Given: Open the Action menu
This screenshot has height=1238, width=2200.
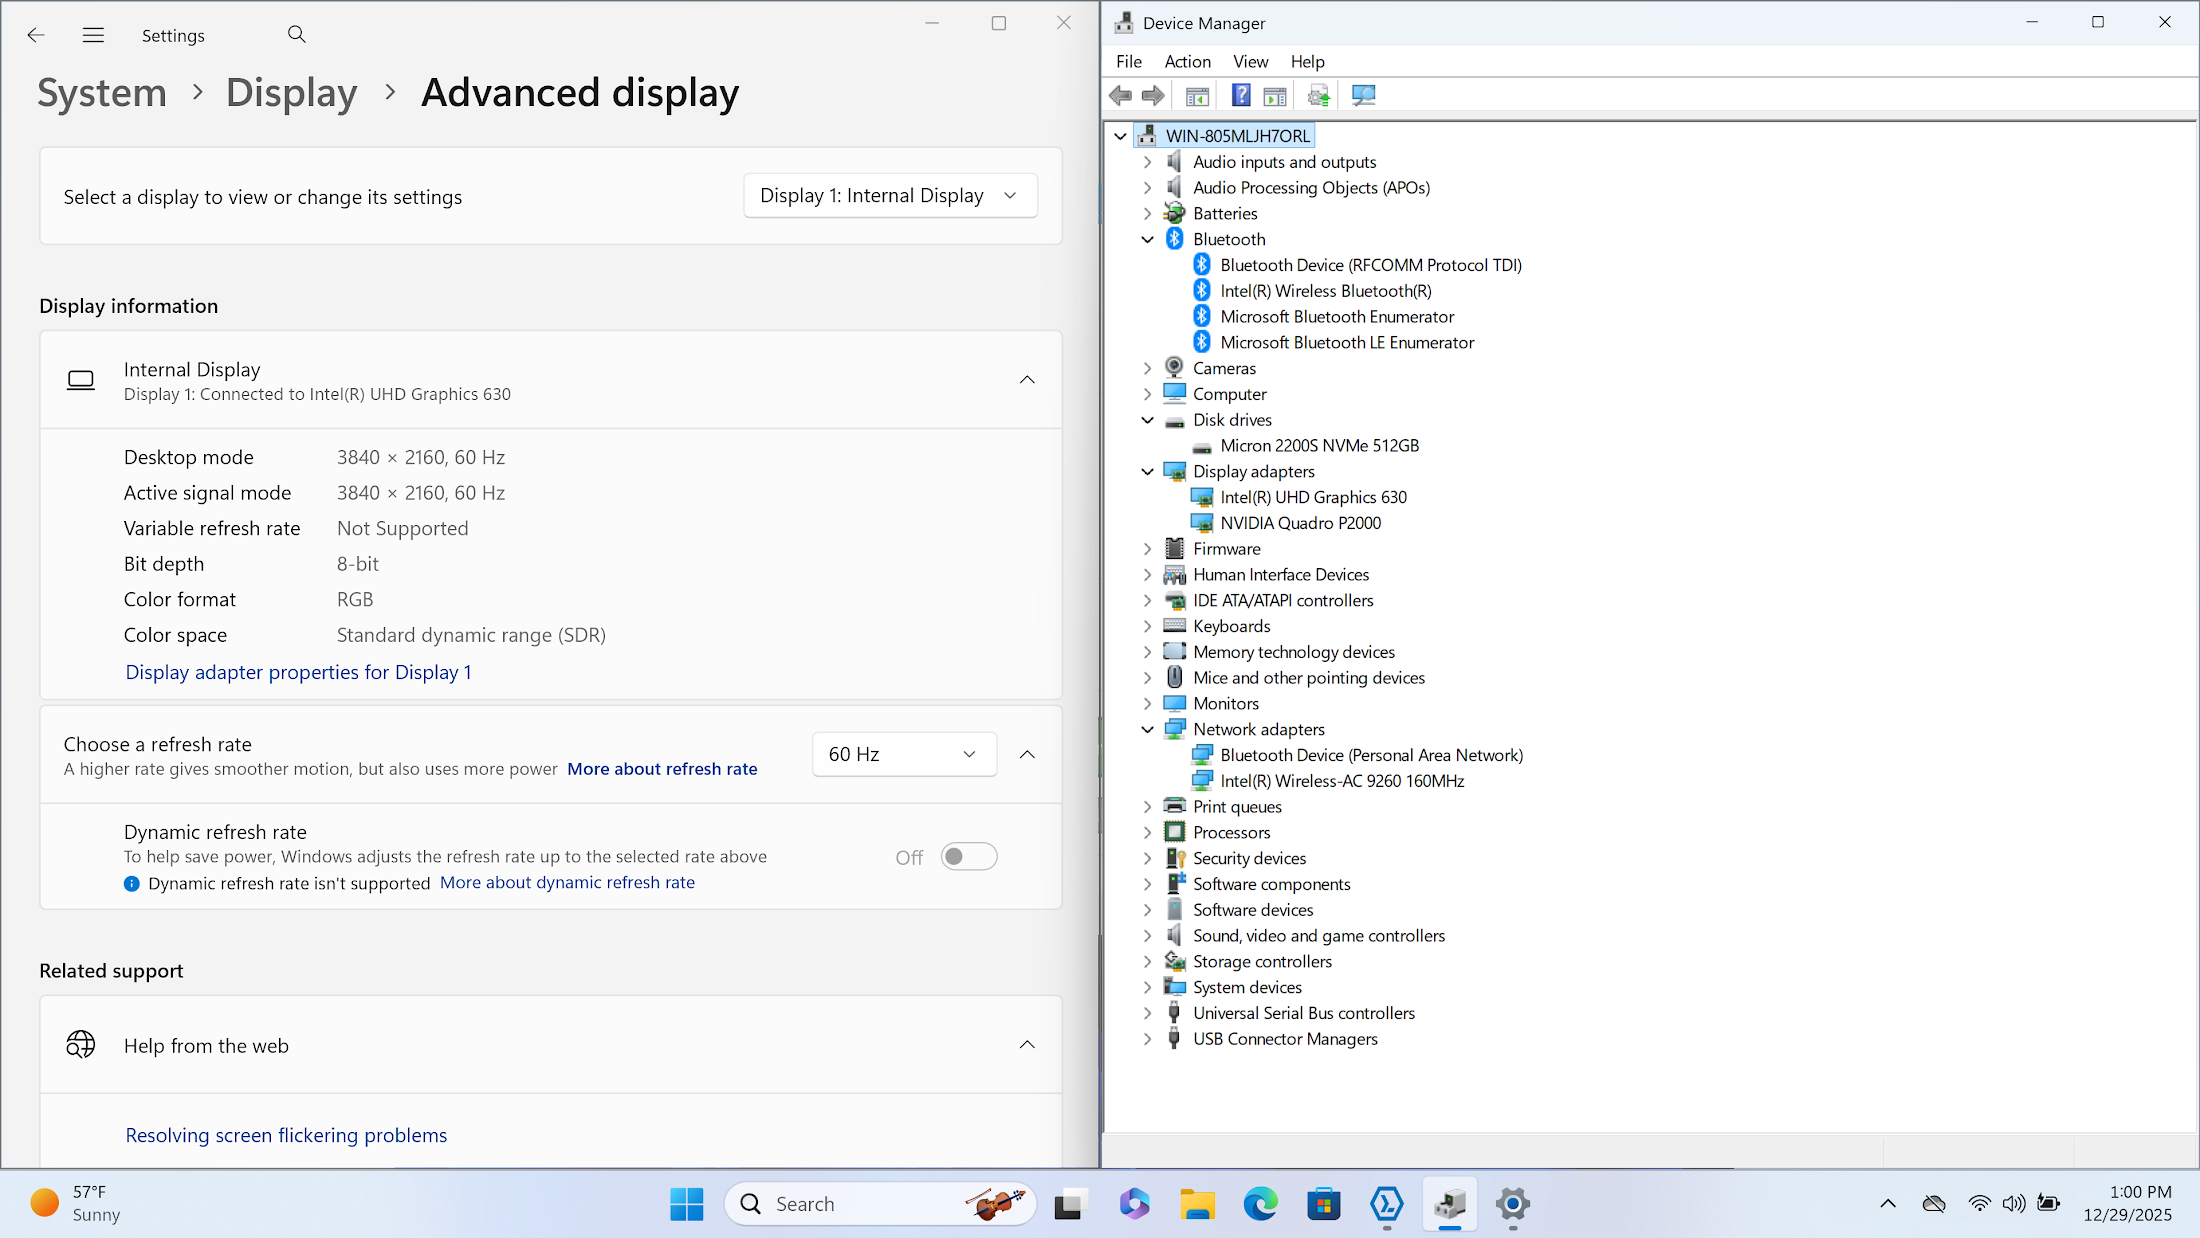Looking at the screenshot, I should (1187, 62).
